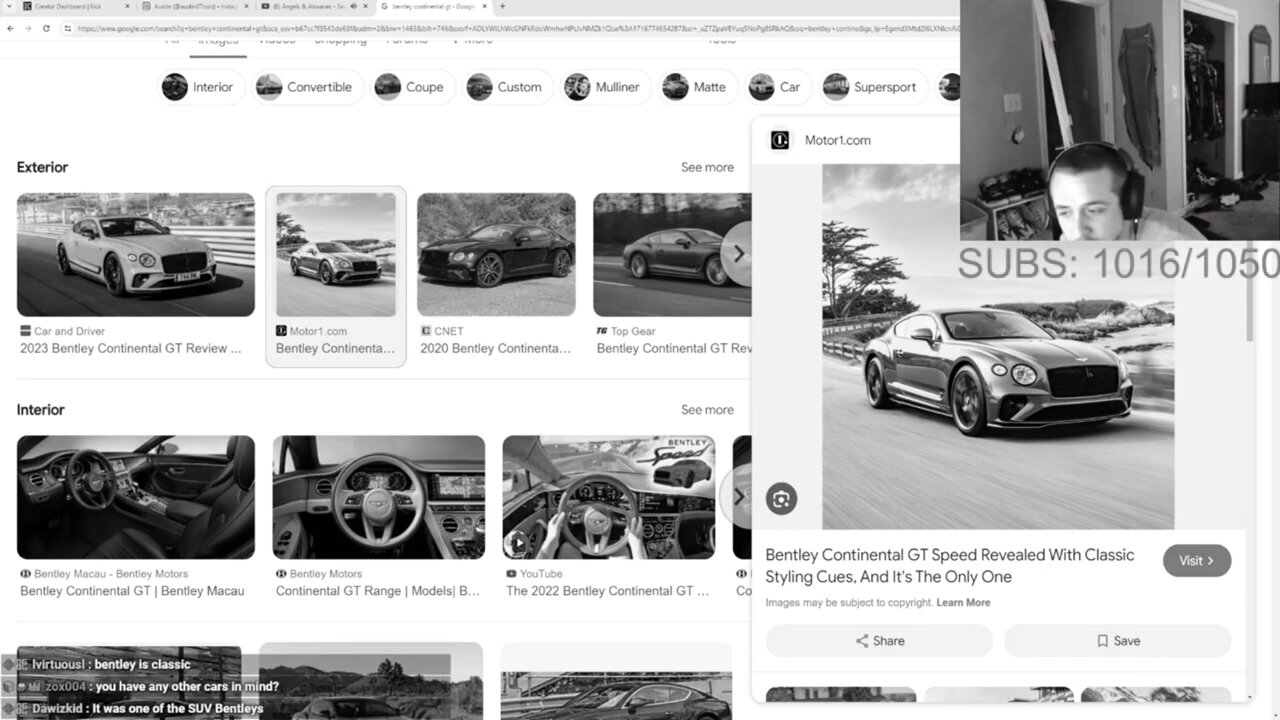Select the bentley continental gt Google tab
Screen dimensions: 1280x720
[x=432, y=6]
